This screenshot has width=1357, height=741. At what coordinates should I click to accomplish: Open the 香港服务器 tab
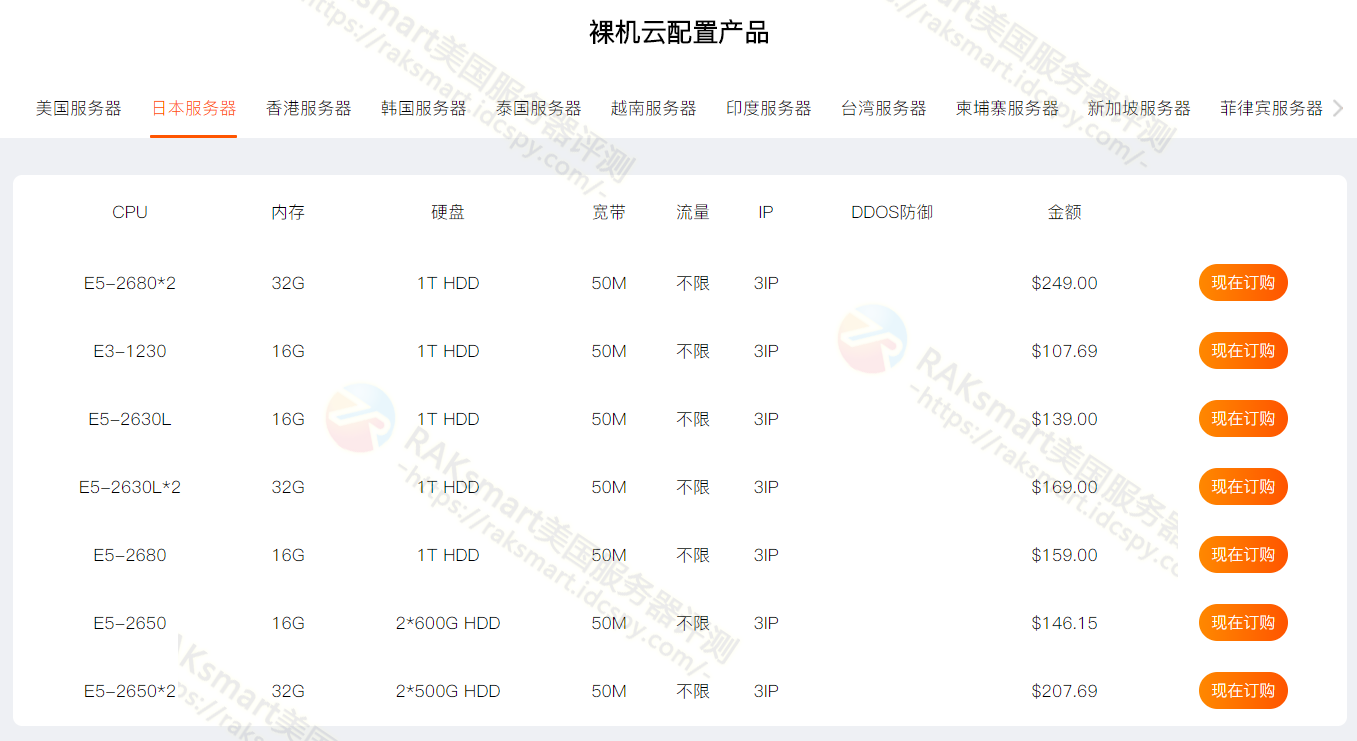(308, 108)
